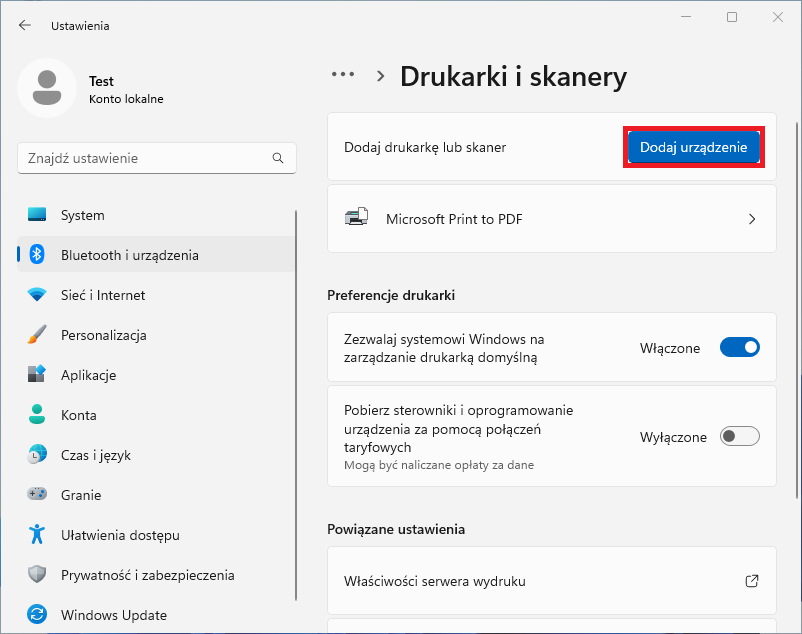The width and height of the screenshot is (802, 634).
Task: Click the Wi-Fi network icon
Action: [37, 295]
